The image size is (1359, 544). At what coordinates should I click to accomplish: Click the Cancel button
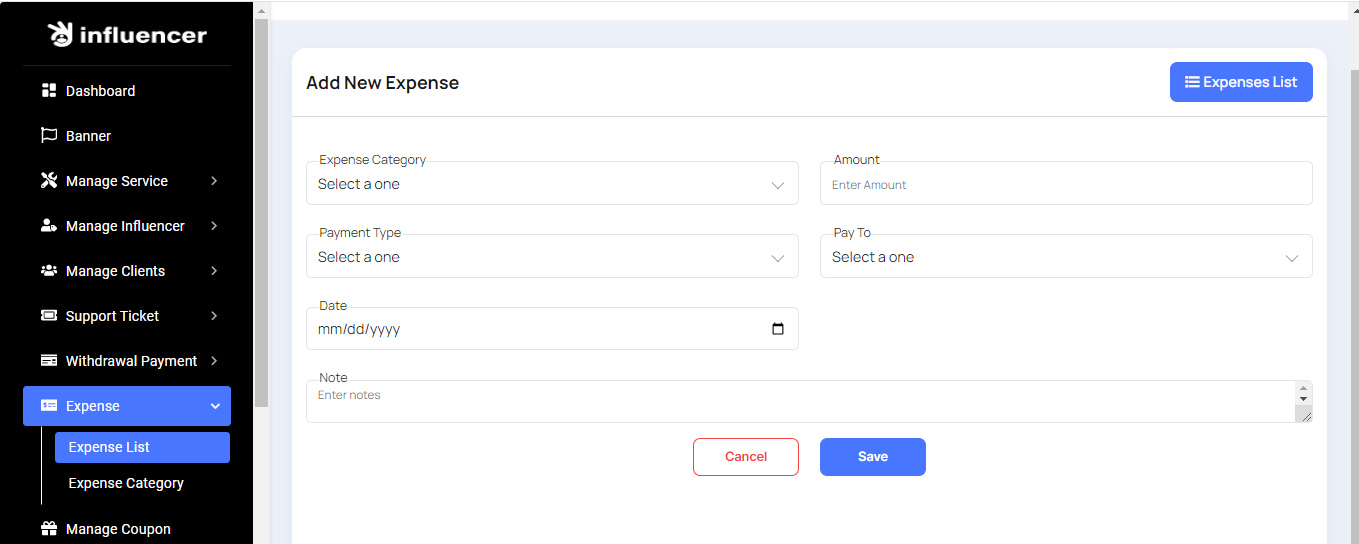click(x=745, y=457)
